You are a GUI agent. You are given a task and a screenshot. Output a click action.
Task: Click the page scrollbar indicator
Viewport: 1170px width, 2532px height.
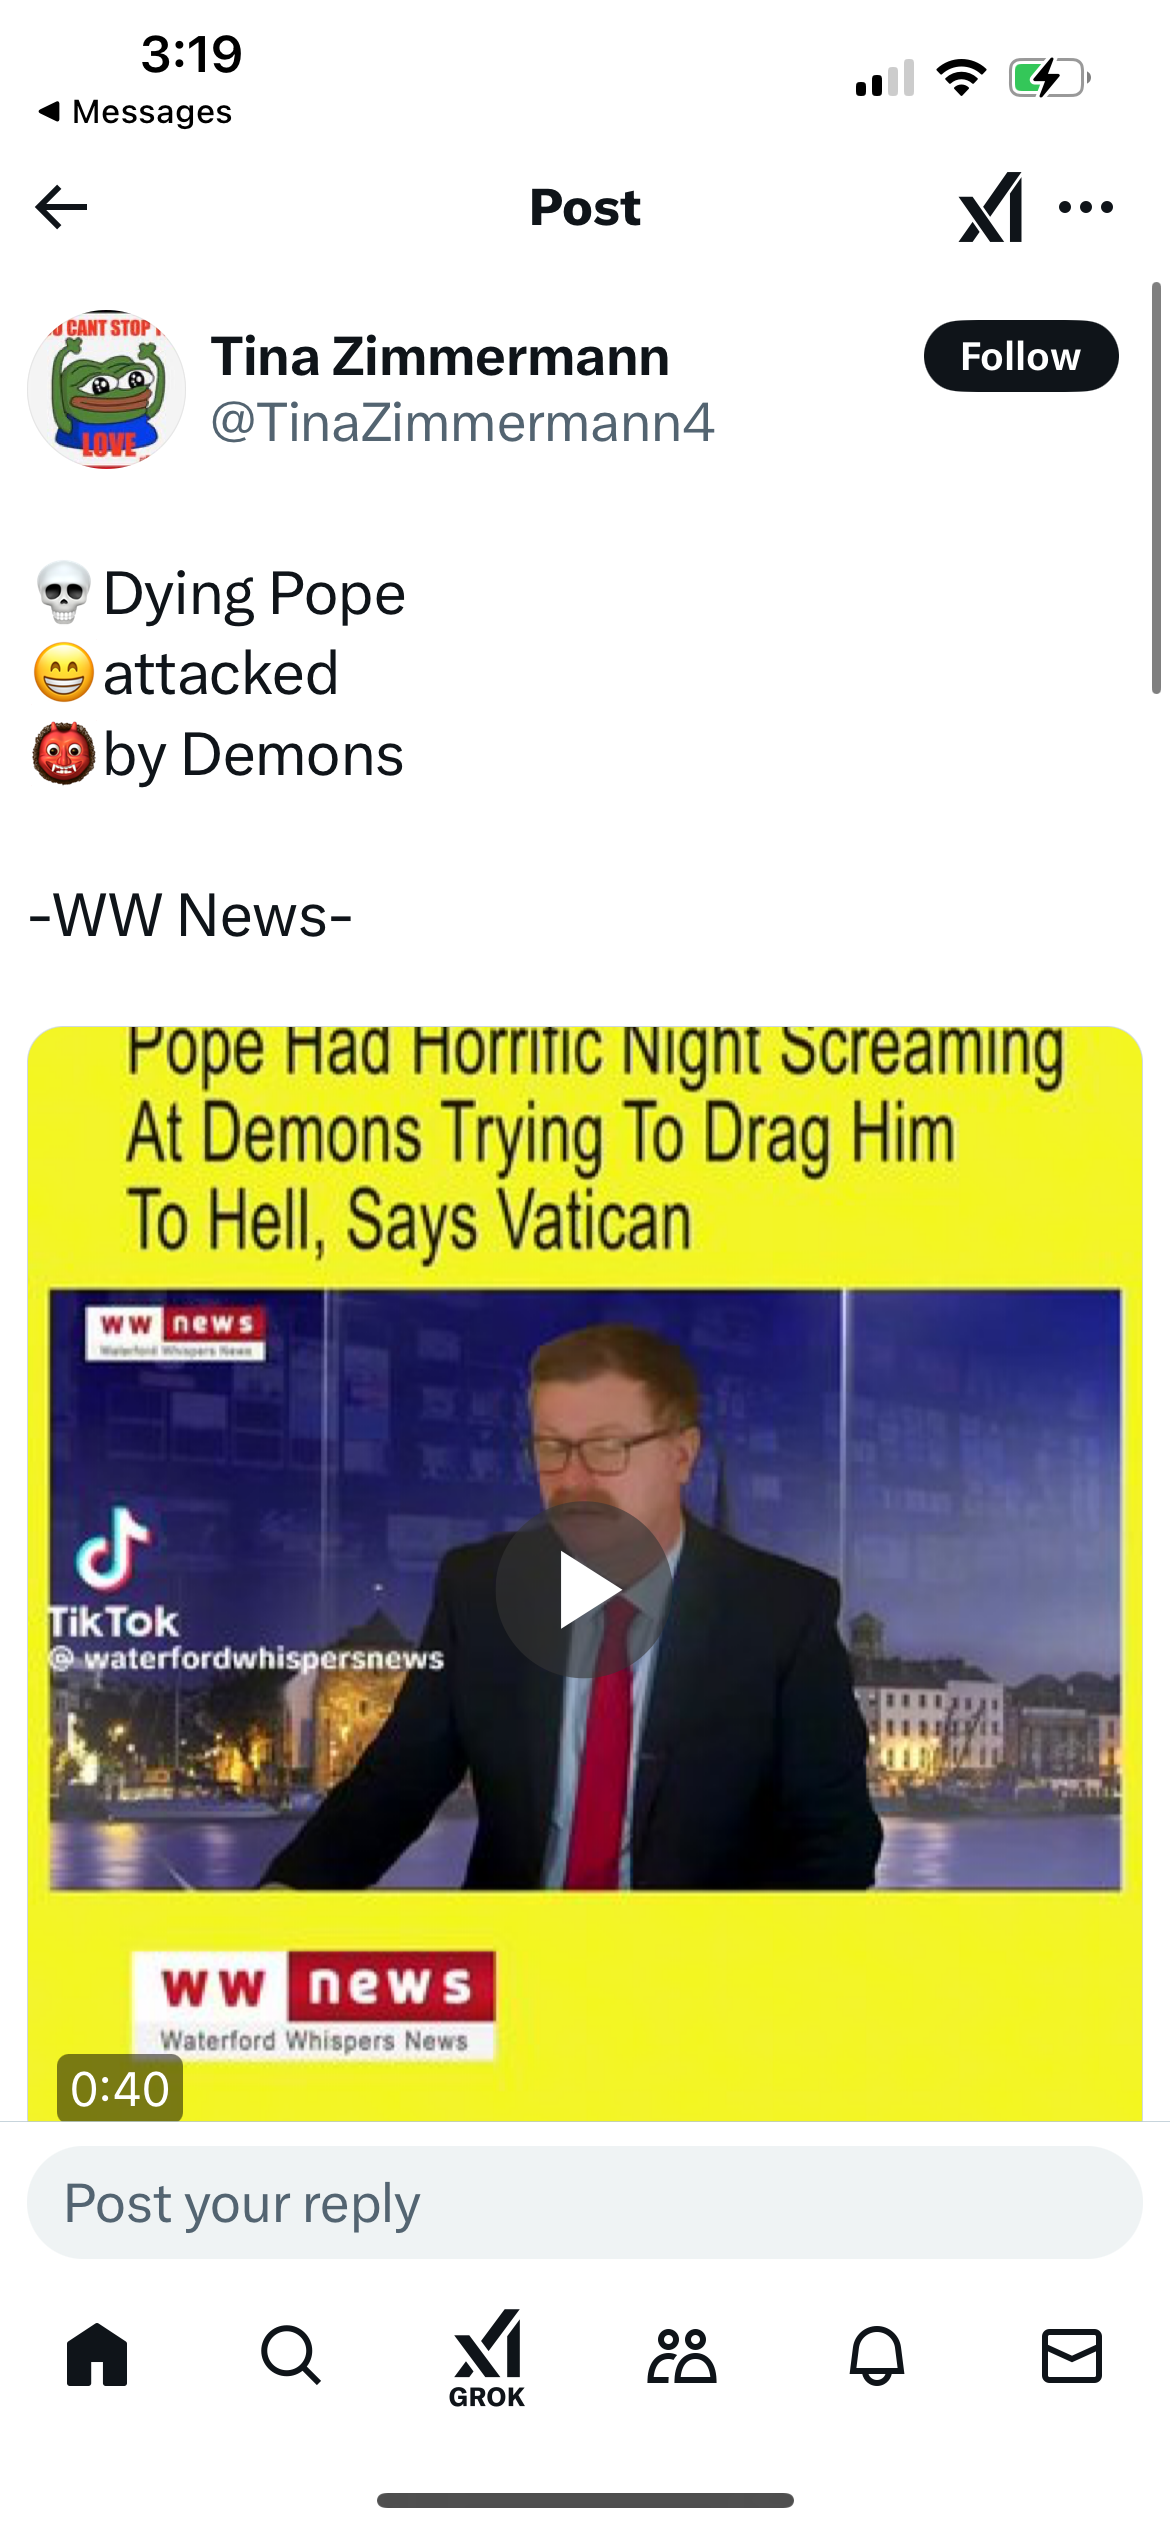coord(1156,488)
